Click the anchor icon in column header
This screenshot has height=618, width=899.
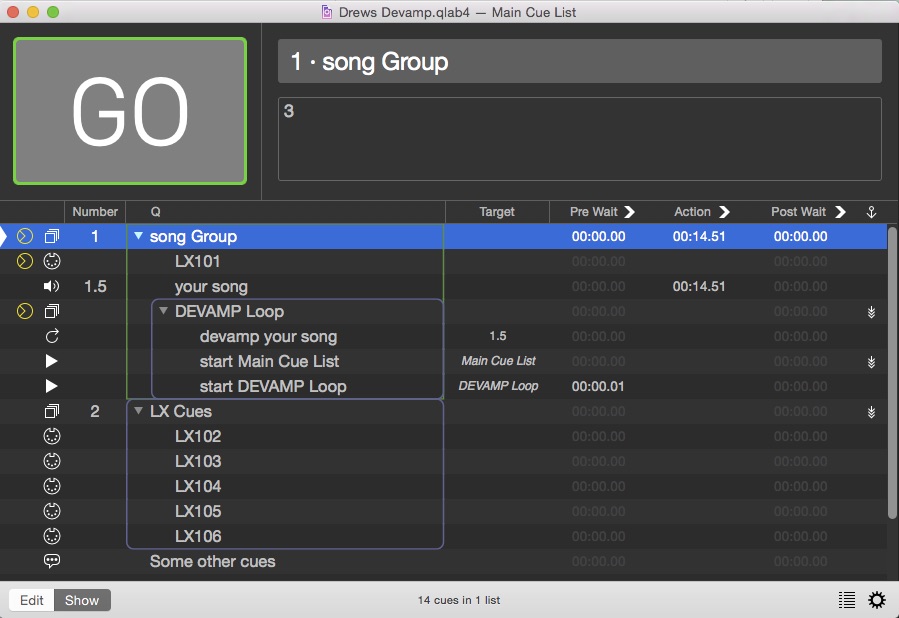[870, 212]
